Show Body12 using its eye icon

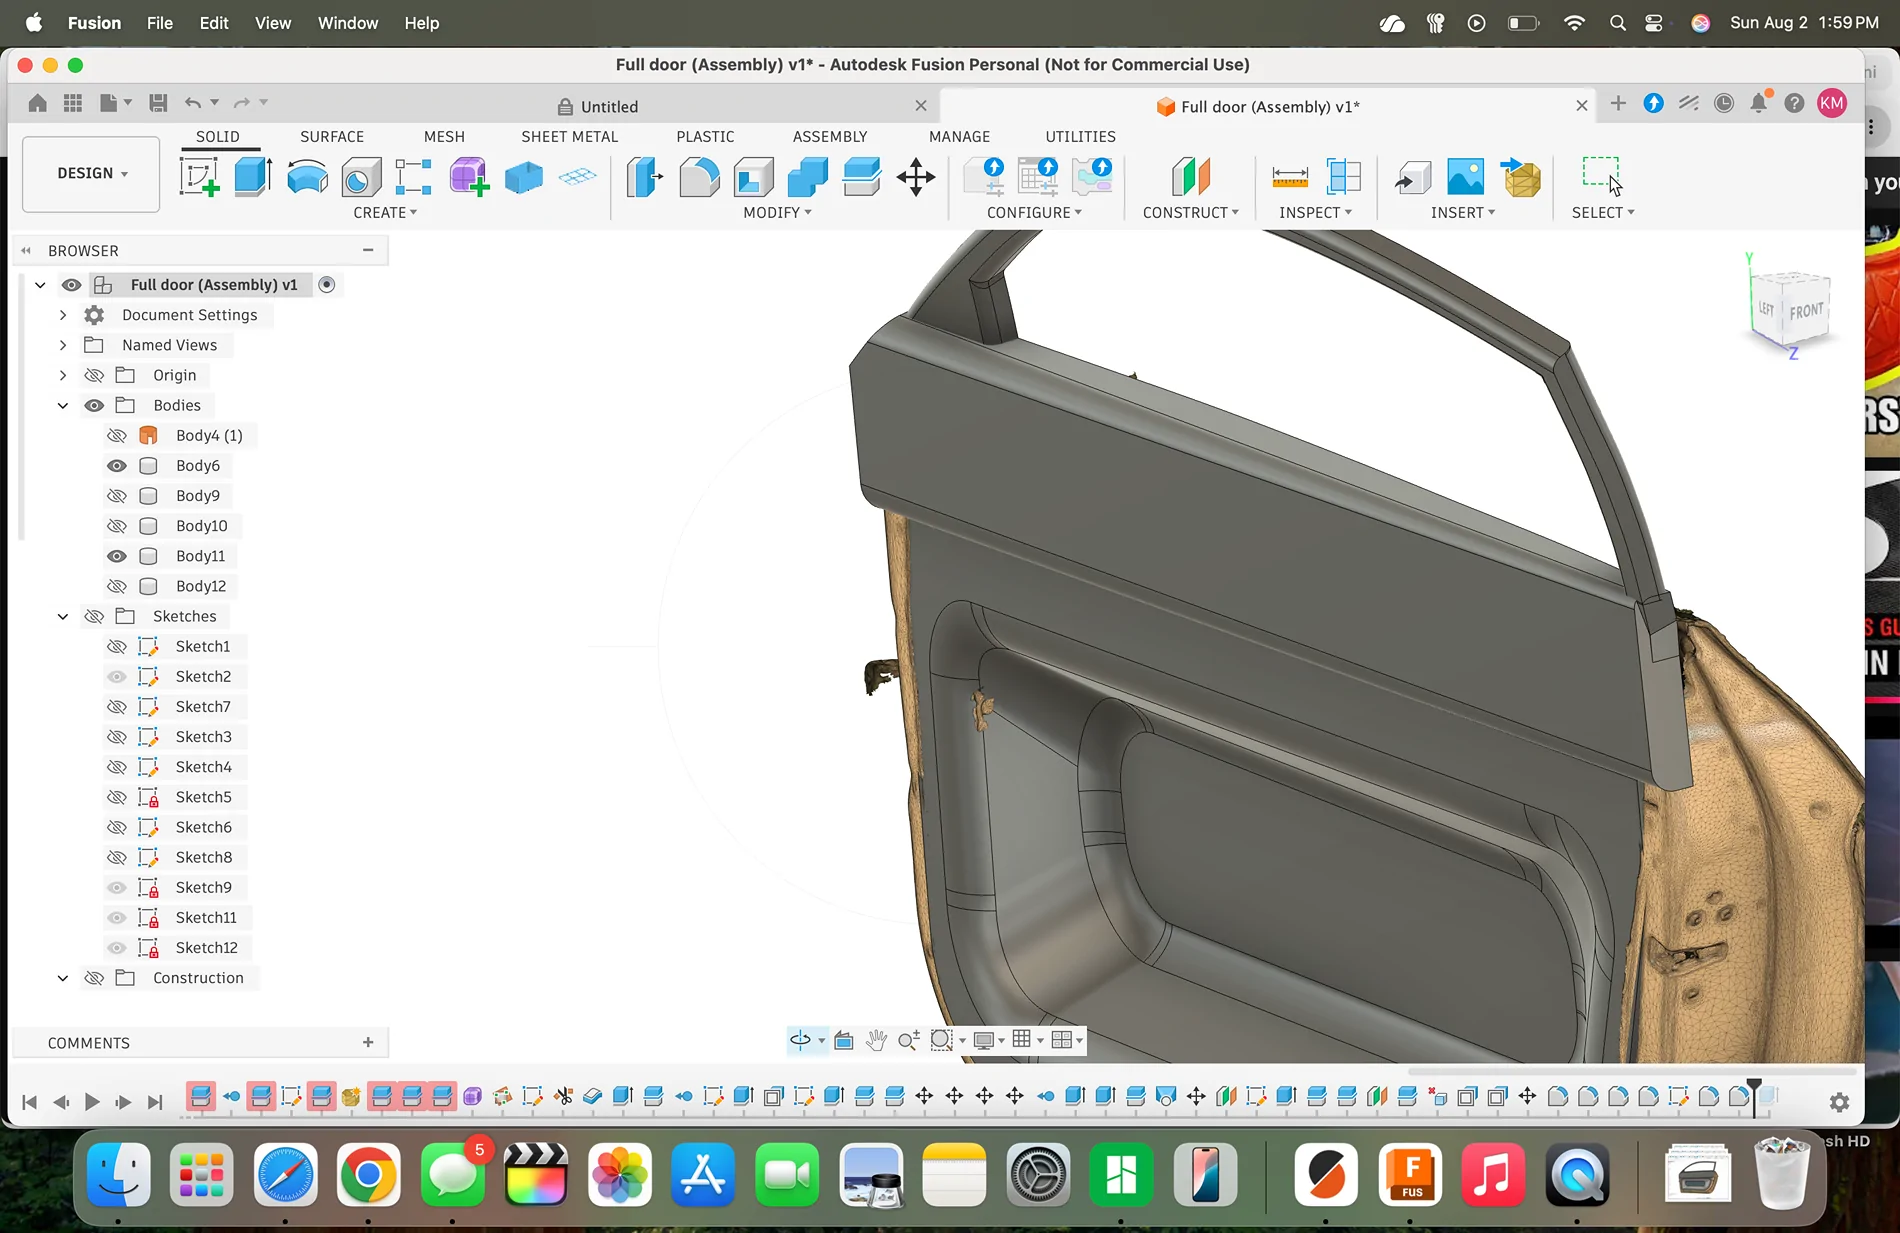(x=117, y=586)
